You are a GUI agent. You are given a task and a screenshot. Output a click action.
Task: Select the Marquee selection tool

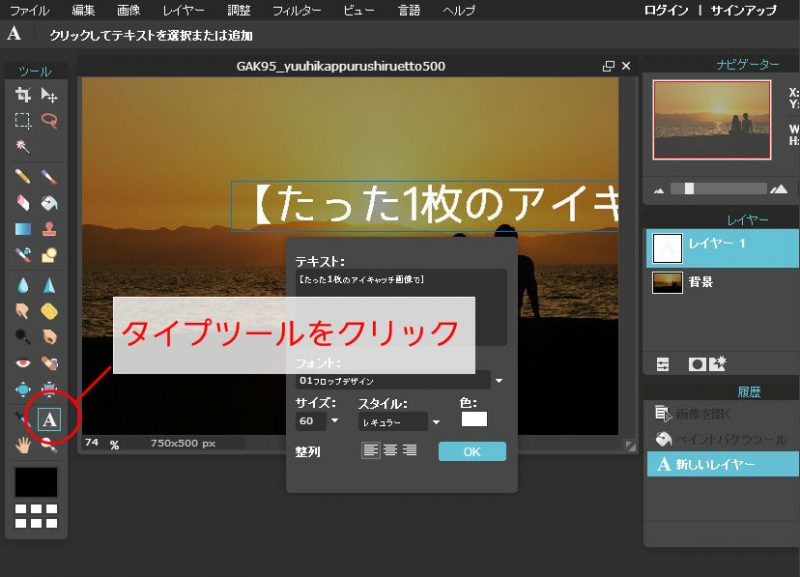coord(23,120)
